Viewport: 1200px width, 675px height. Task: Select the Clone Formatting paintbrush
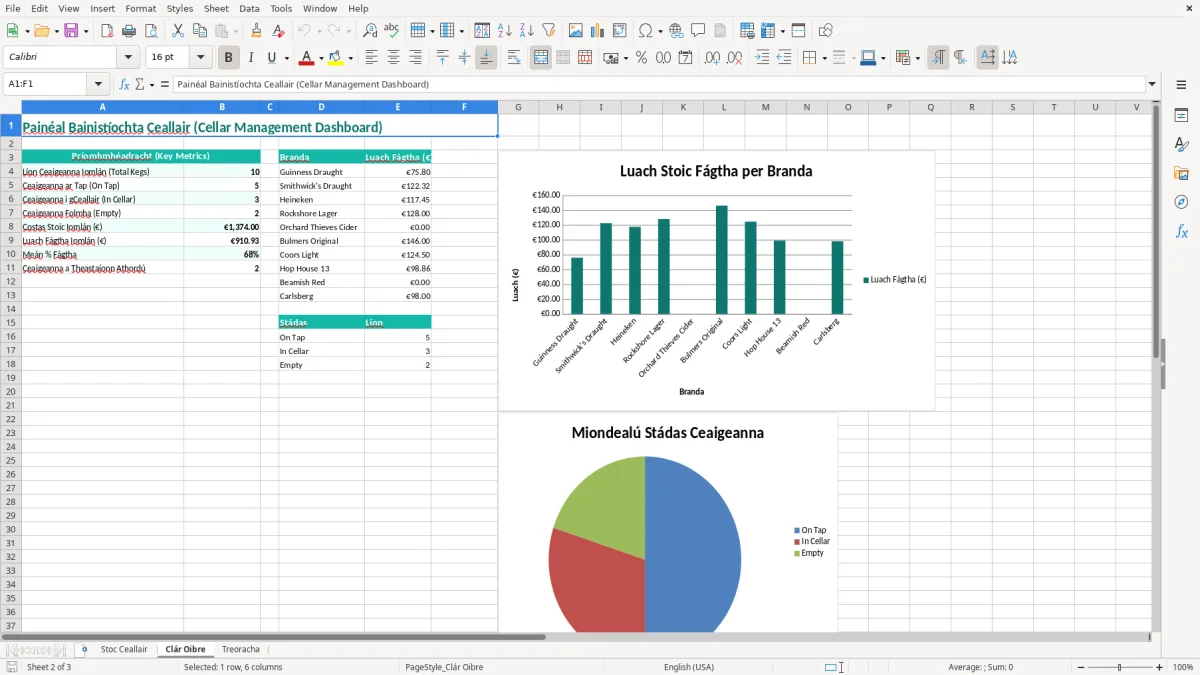256,31
